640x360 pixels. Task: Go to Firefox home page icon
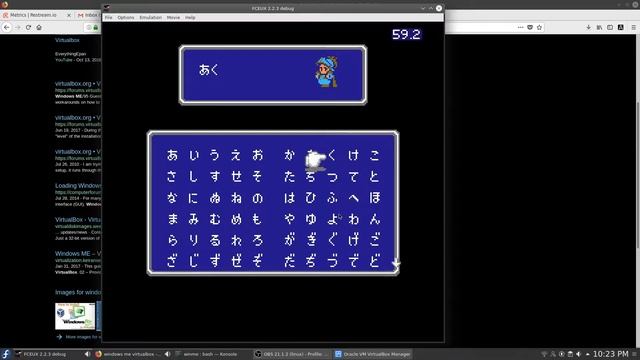pos(39,27)
